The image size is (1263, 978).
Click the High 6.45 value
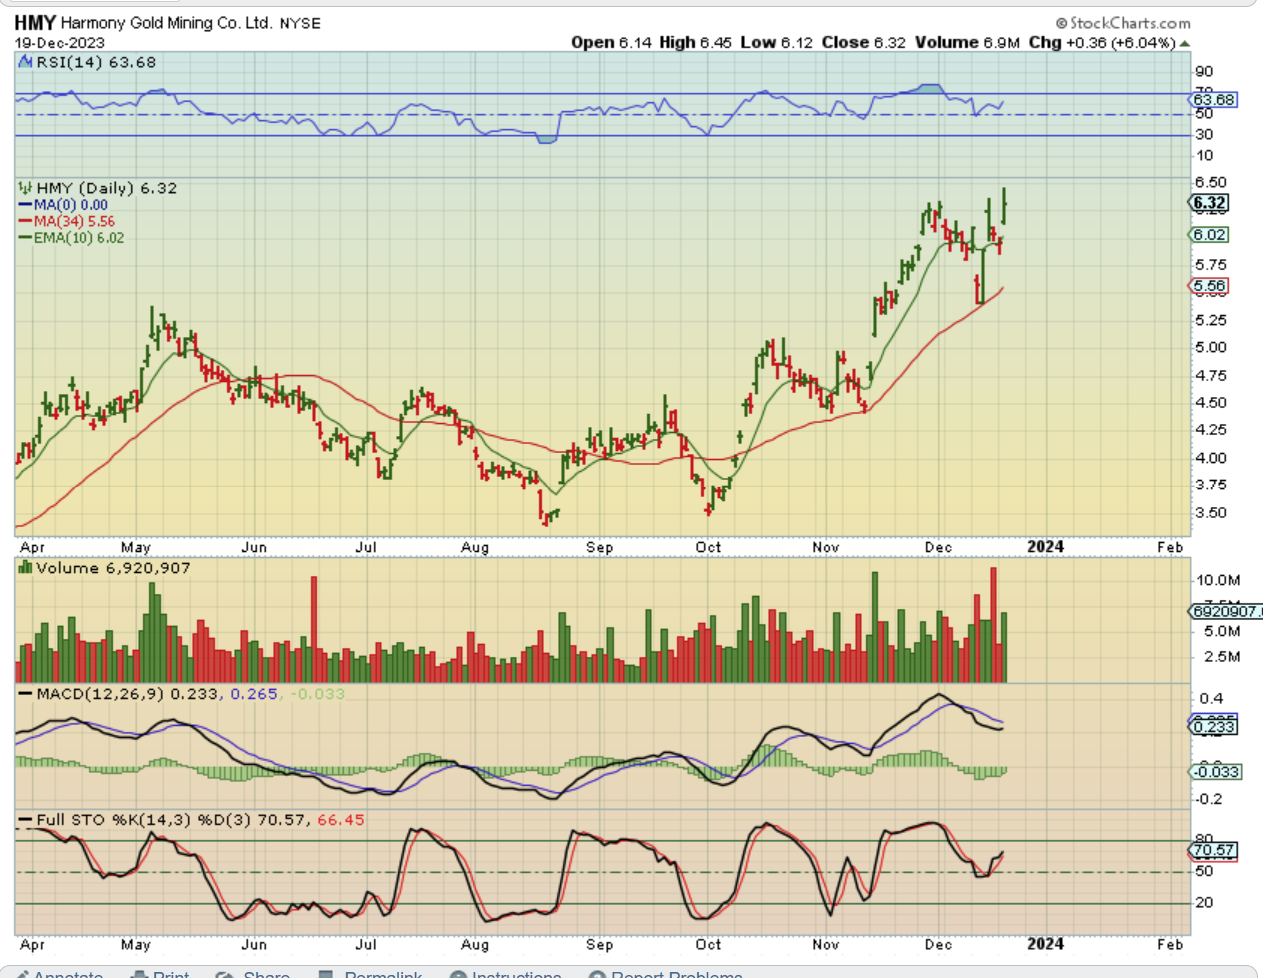(x=695, y=42)
